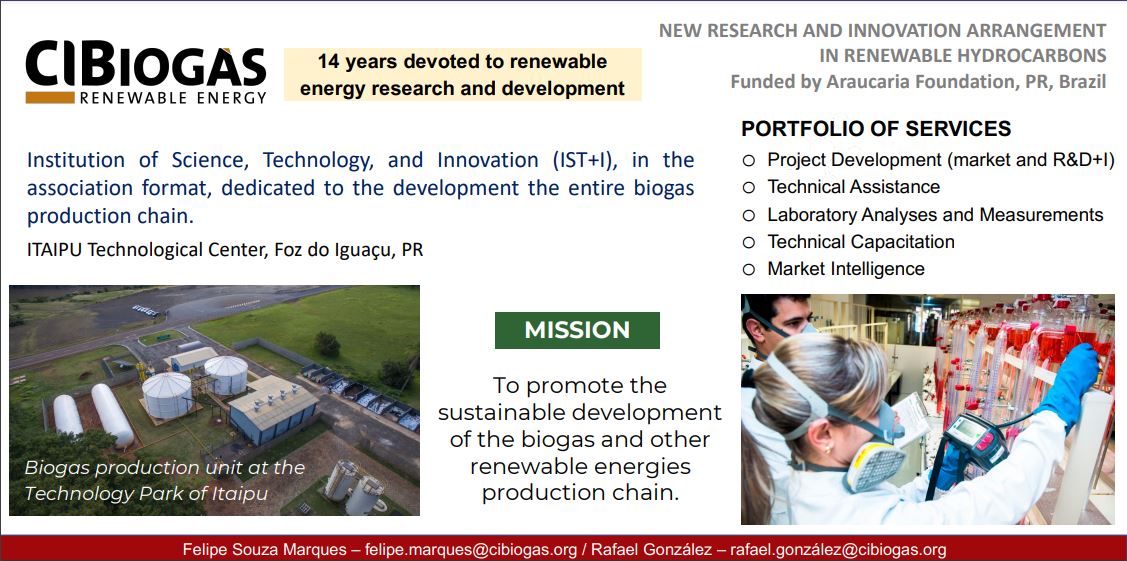Click the mission statement 'To promote the sustainable development'
Image resolution: width=1127 pixels, height=561 pixels.
[x=580, y=440]
